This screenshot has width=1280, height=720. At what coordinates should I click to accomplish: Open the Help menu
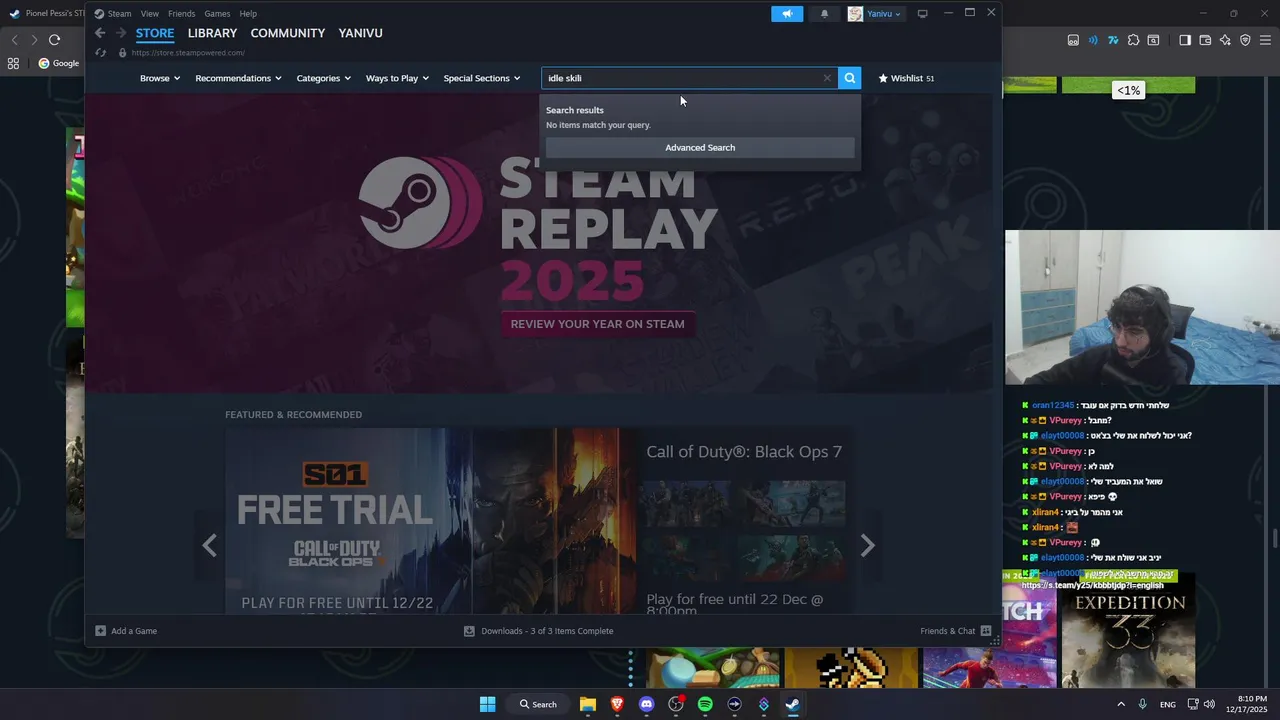point(248,14)
